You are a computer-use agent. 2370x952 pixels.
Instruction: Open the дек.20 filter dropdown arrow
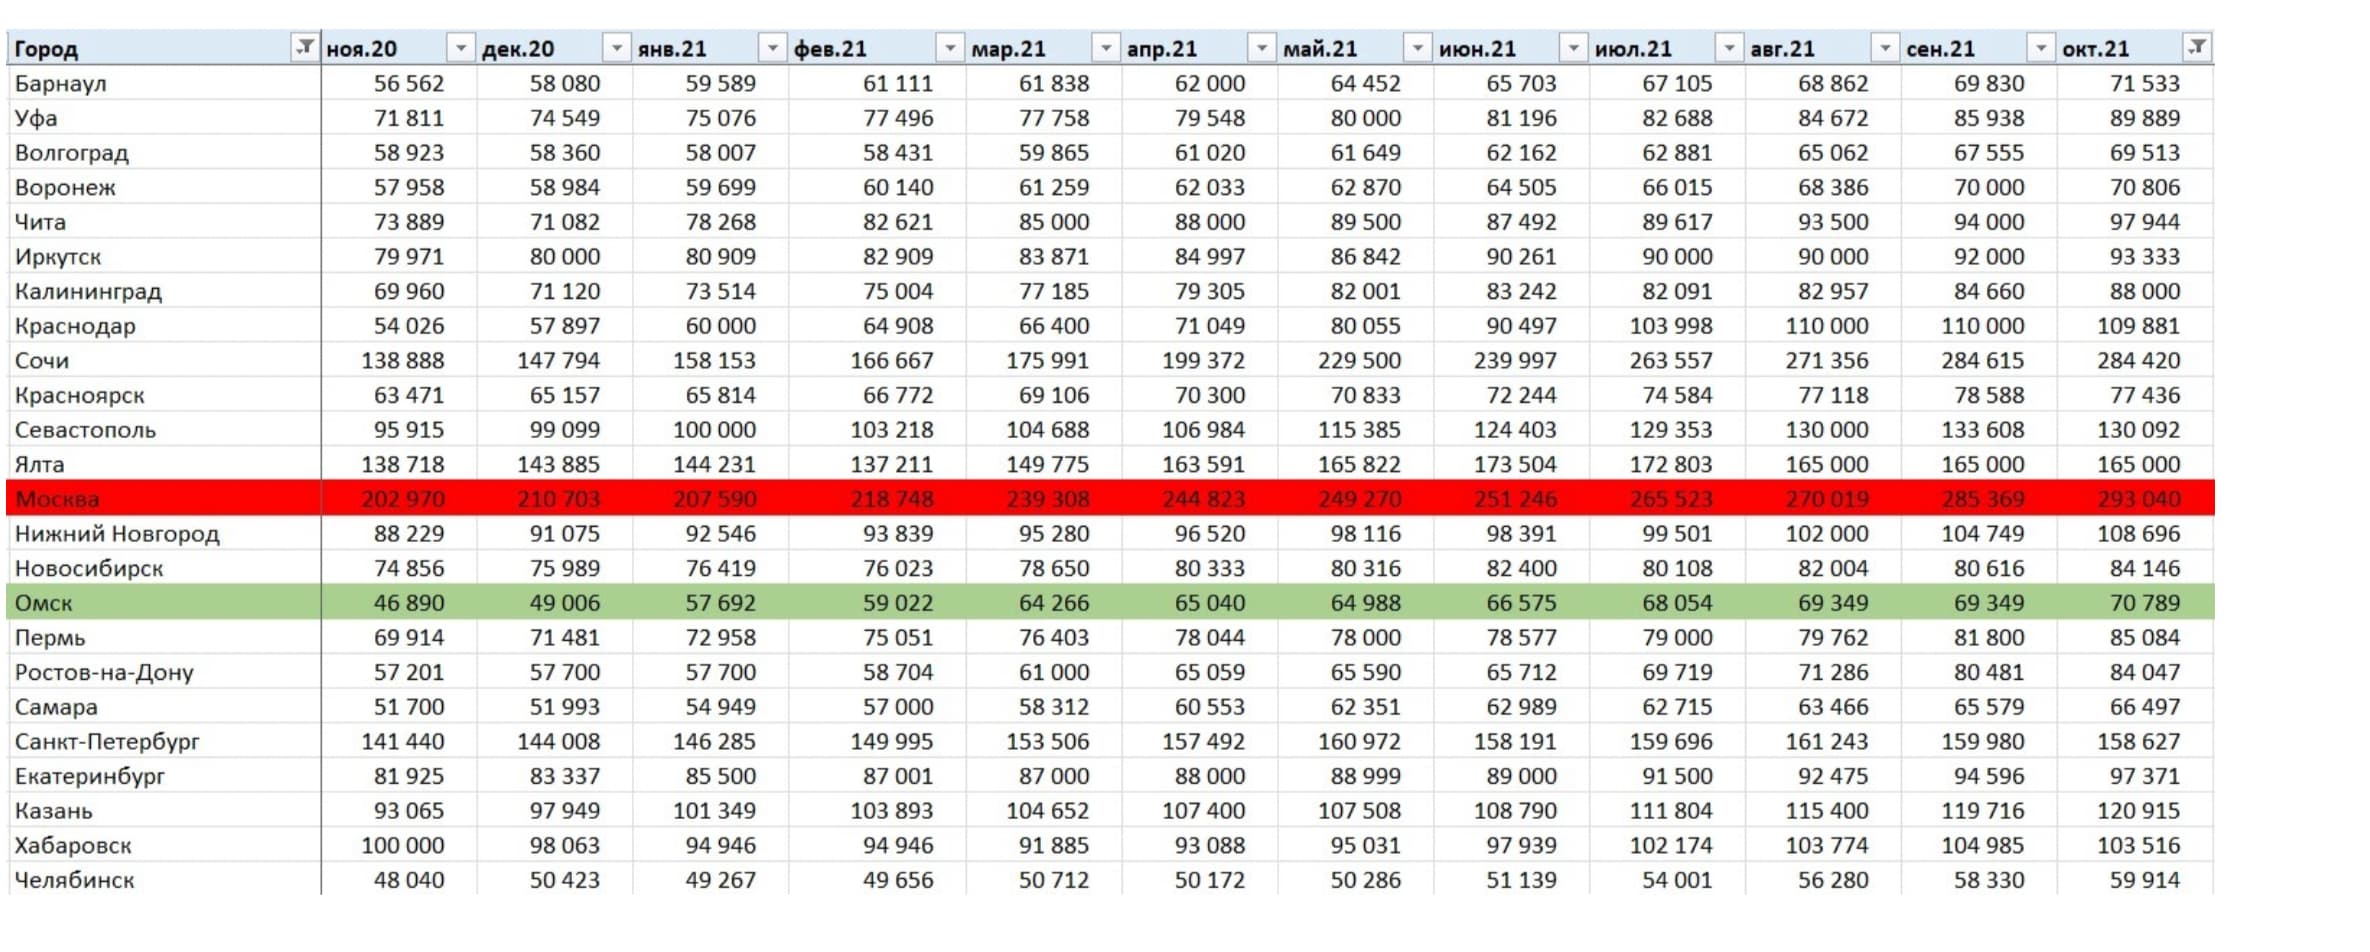[616, 47]
